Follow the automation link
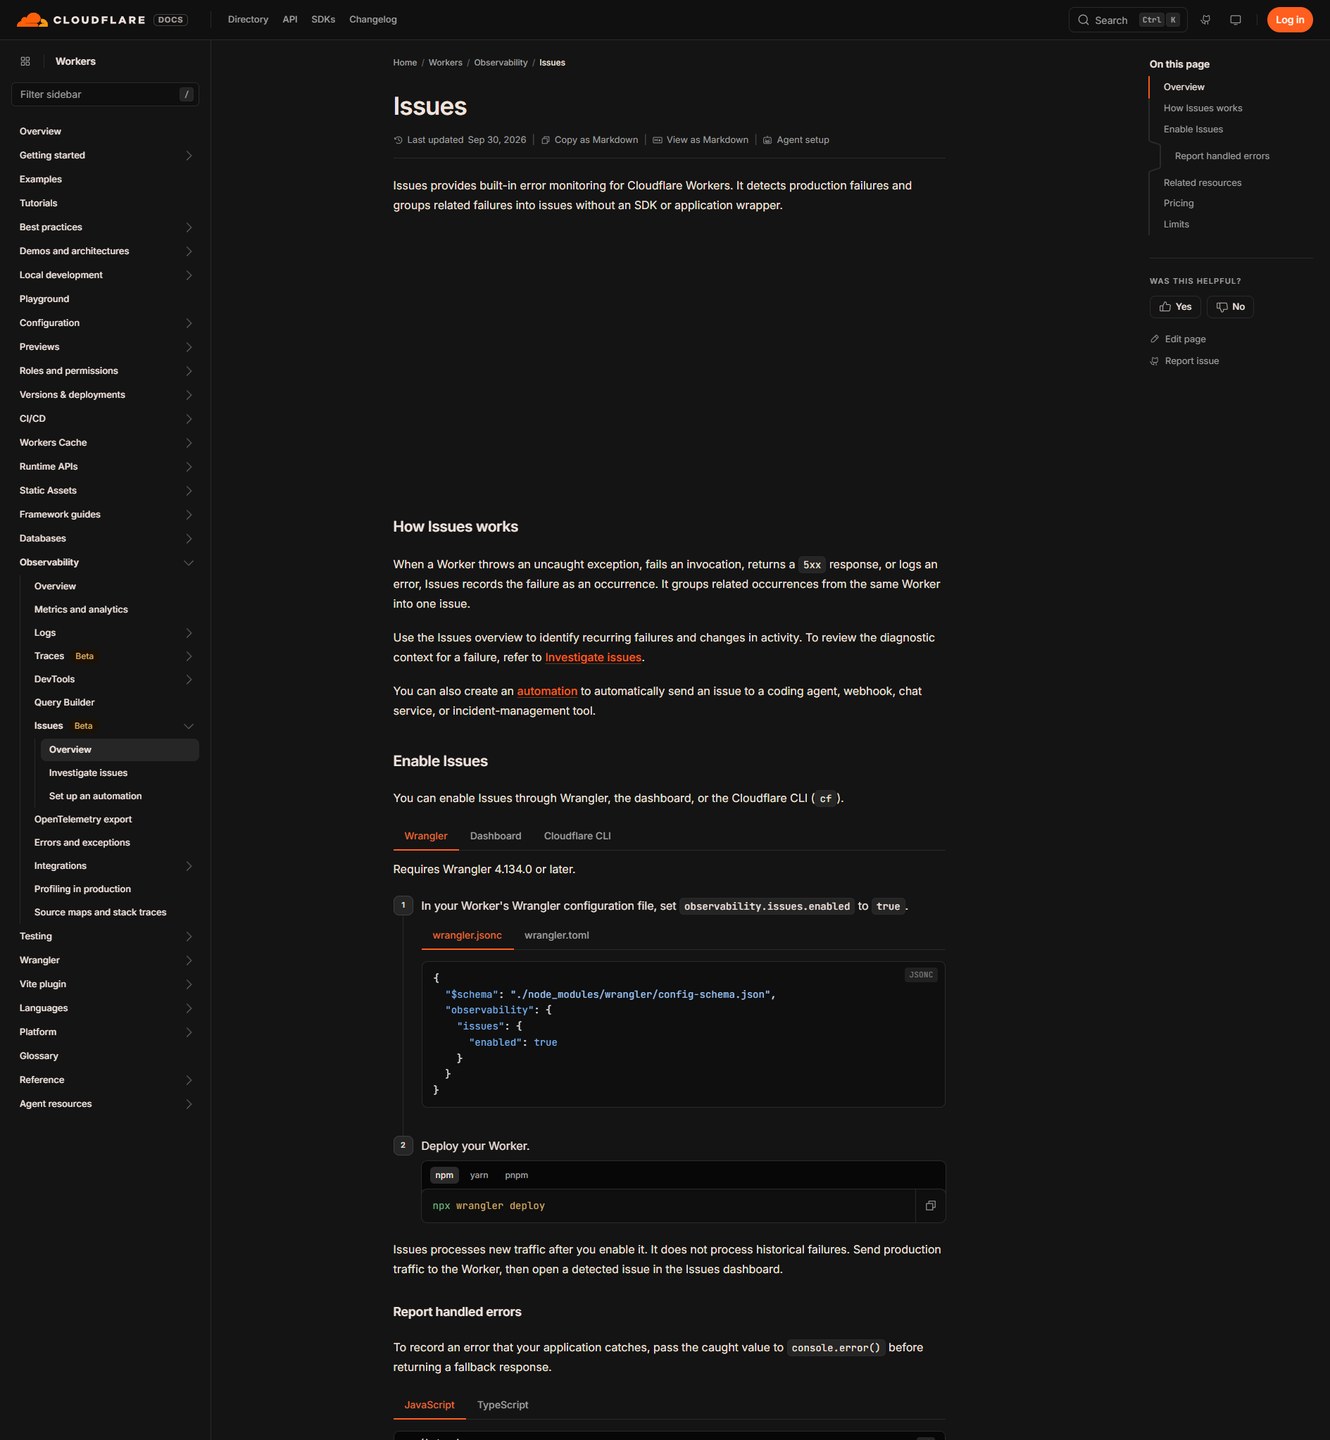The height and width of the screenshot is (1440, 1330). pyautogui.click(x=547, y=692)
